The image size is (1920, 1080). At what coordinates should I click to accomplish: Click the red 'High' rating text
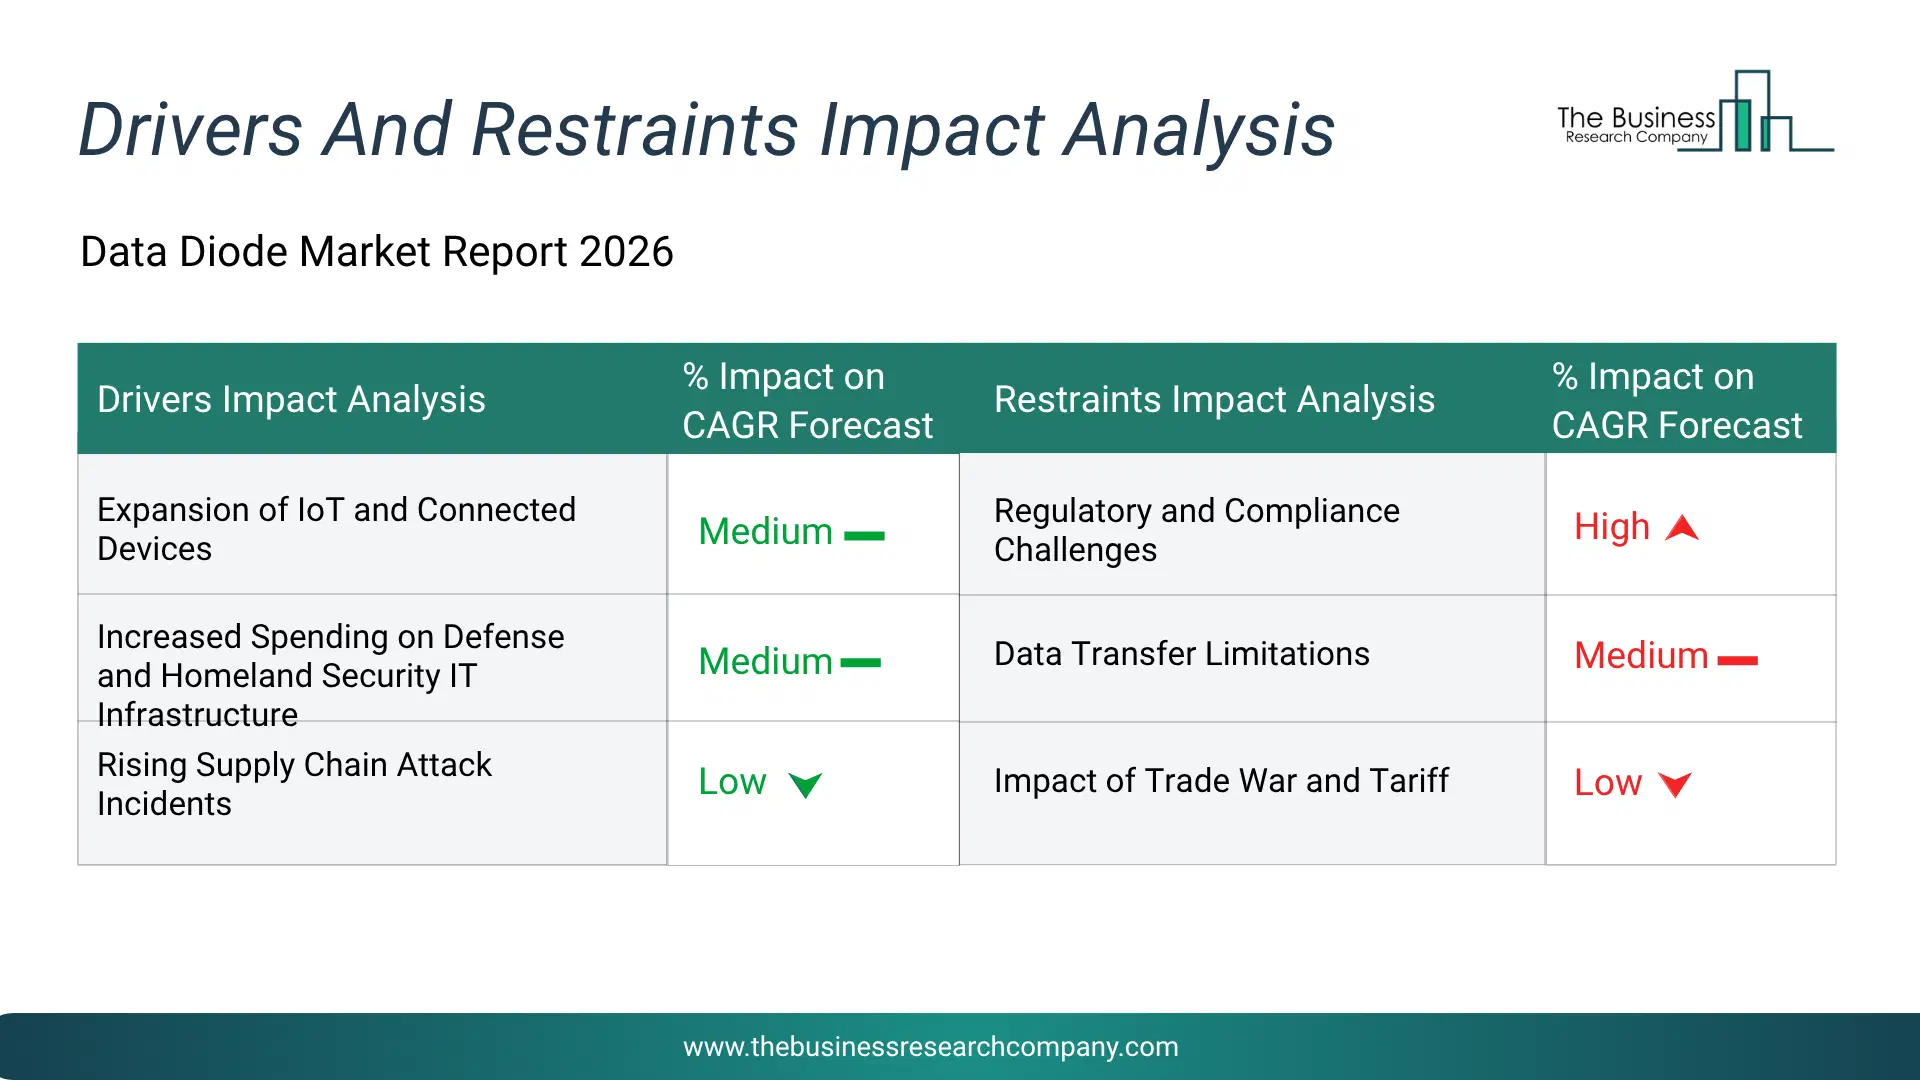pos(1611,527)
